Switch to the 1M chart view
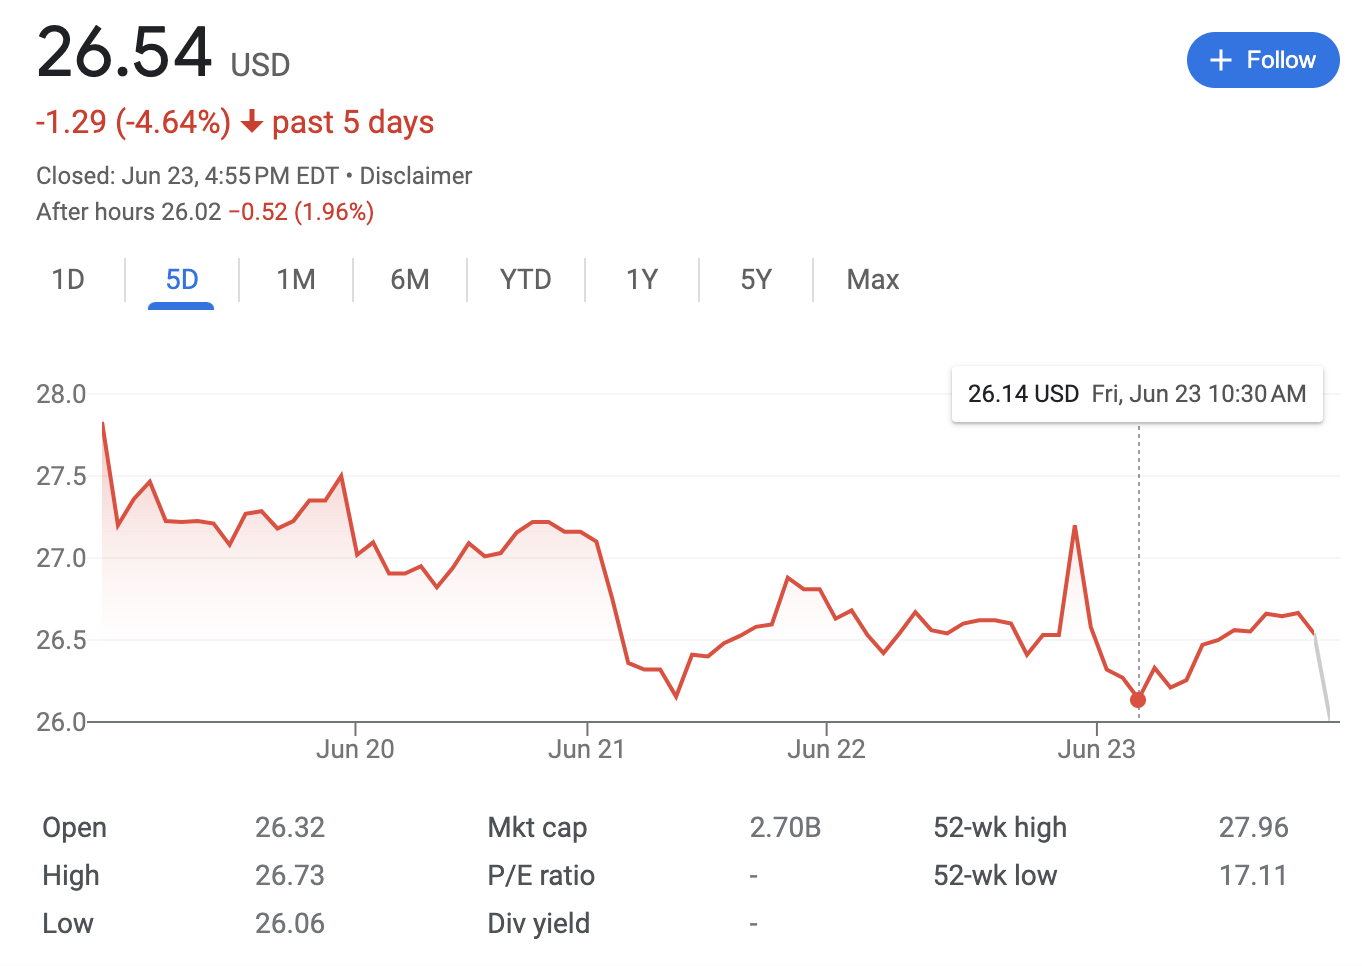Viewport: 1362px width, 966px height. click(295, 280)
